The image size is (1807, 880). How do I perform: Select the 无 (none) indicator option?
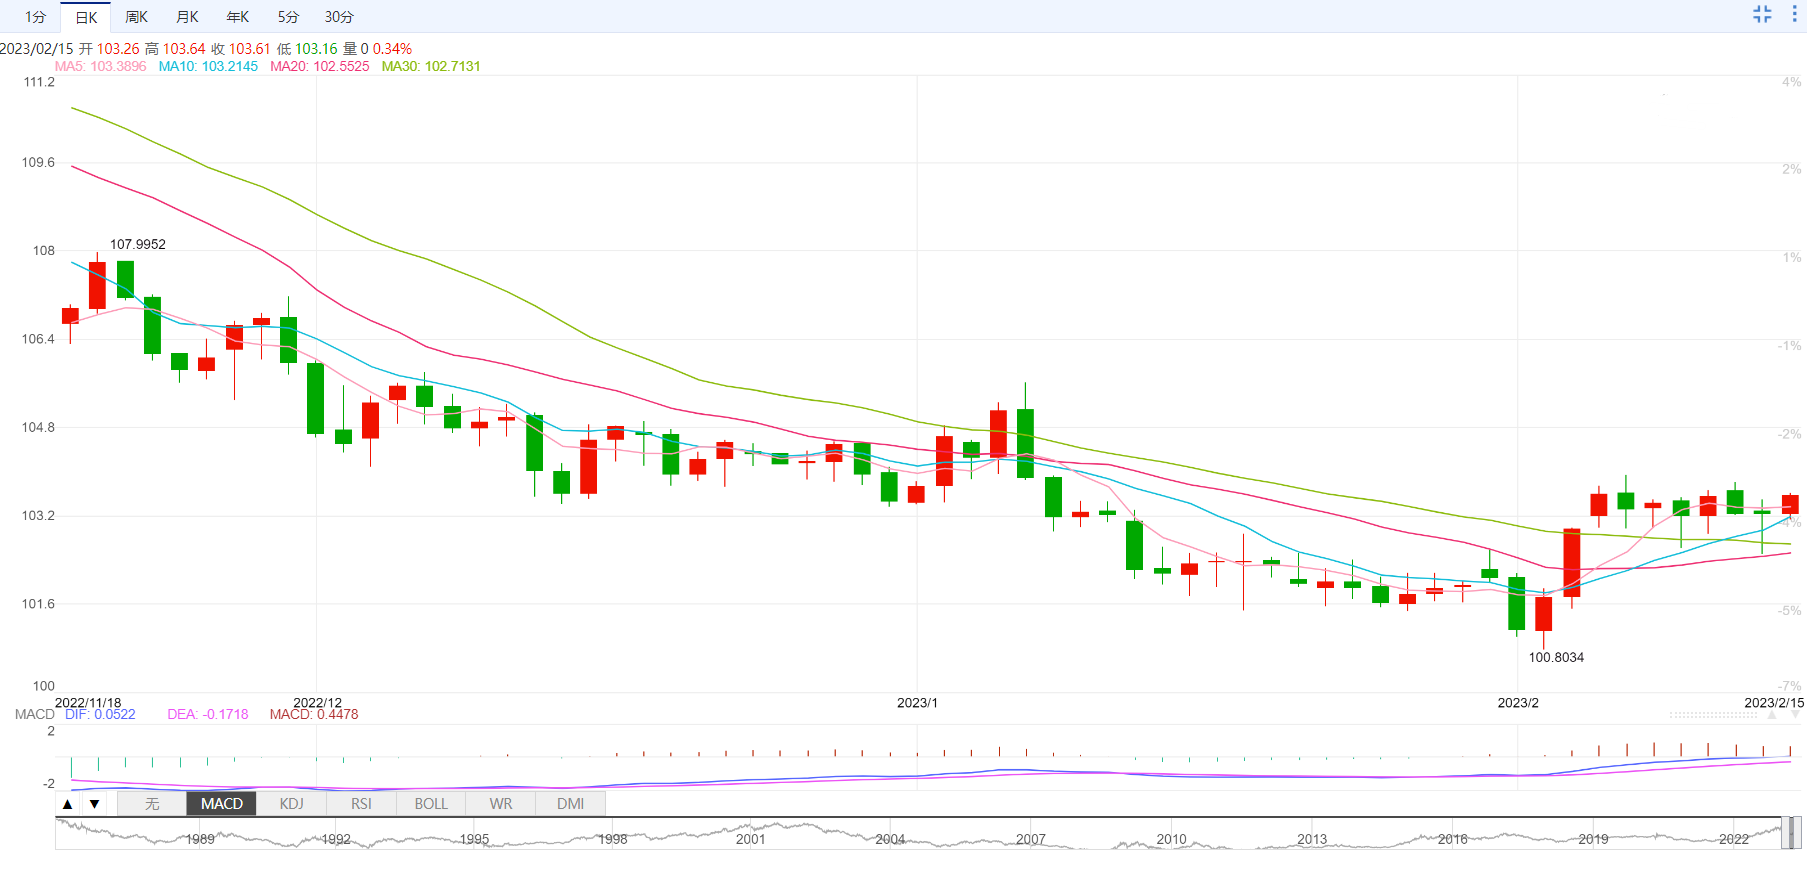tap(152, 804)
